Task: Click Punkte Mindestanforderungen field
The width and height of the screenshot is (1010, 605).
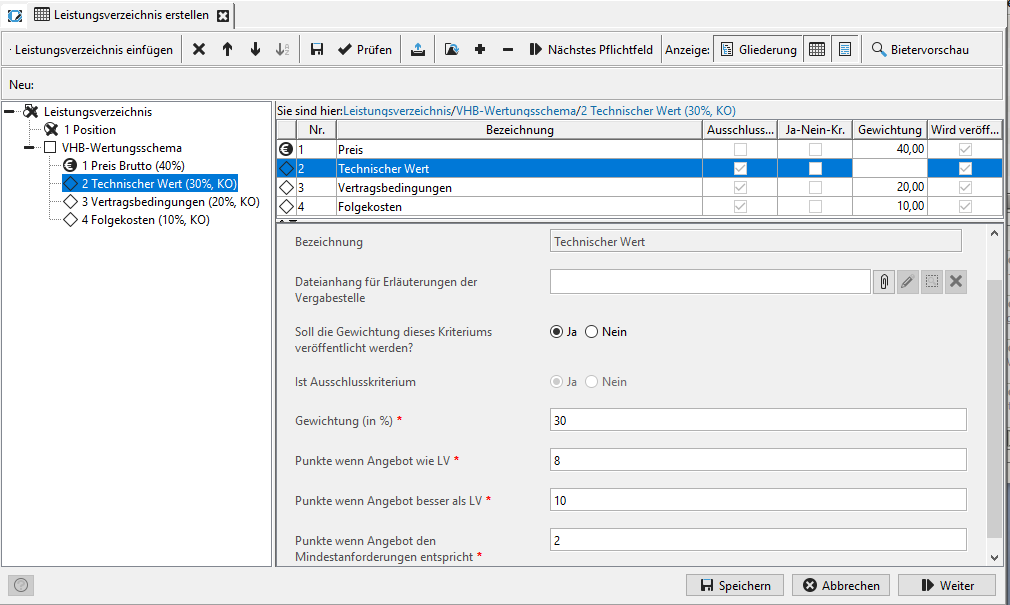Action: (x=758, y=540)
